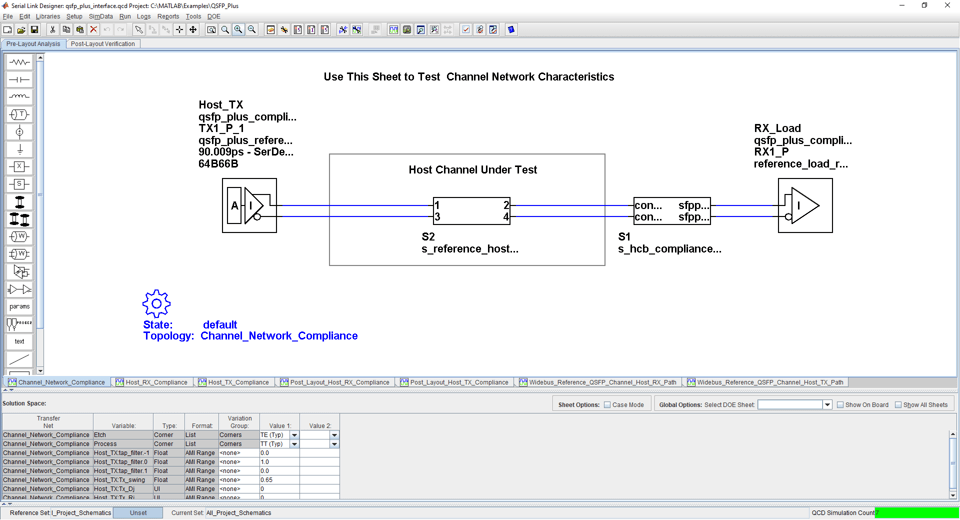Click the Save floppy disk icon
Image resolution: width=960 pixels, height=520 pixels.
click(34, 29)
